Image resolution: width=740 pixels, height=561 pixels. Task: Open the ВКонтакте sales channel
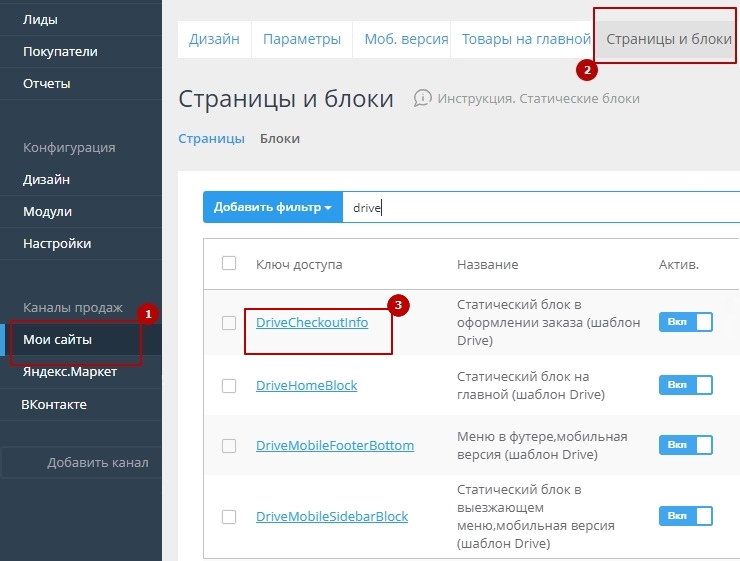click(x=54, y=404)
